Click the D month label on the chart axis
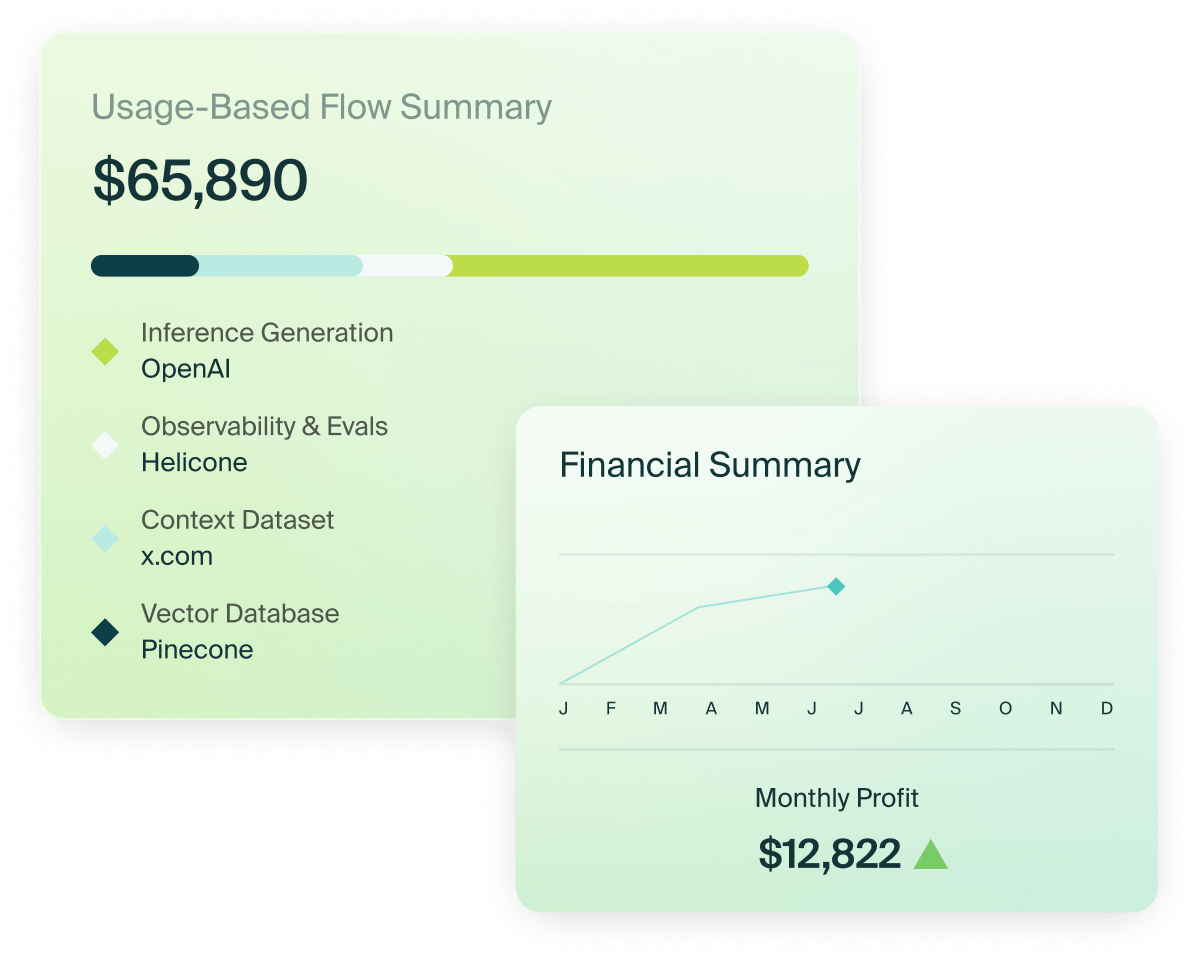The width and height of the screenshot is (1197, 960). [x=1107, y=708]
